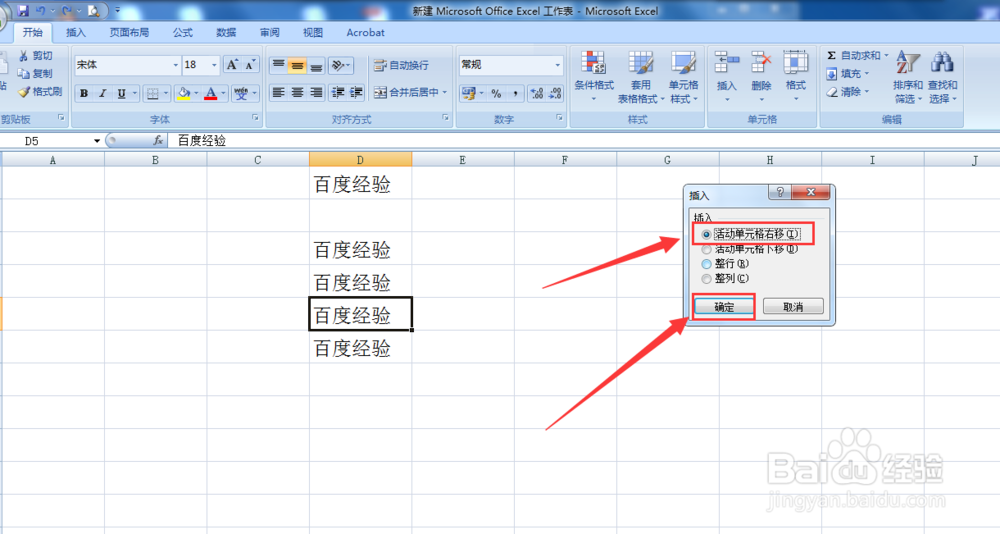This screenshot has height=534, width=1000.
Task: Switch to 插入 ribbon tab
Action: tap(75, 33)
